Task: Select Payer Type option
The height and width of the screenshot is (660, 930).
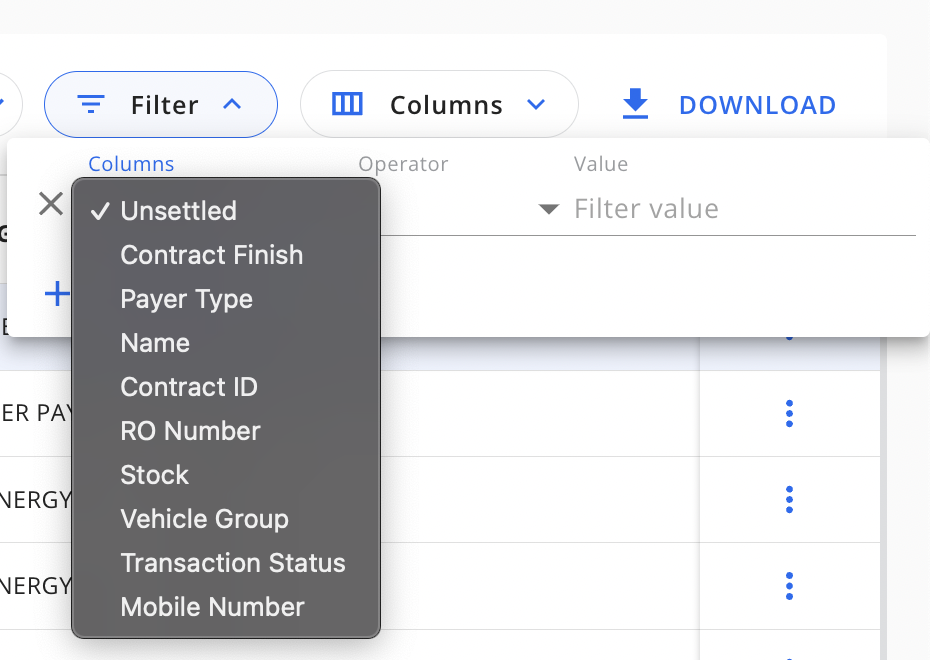Action: click(x=225, y=299)
